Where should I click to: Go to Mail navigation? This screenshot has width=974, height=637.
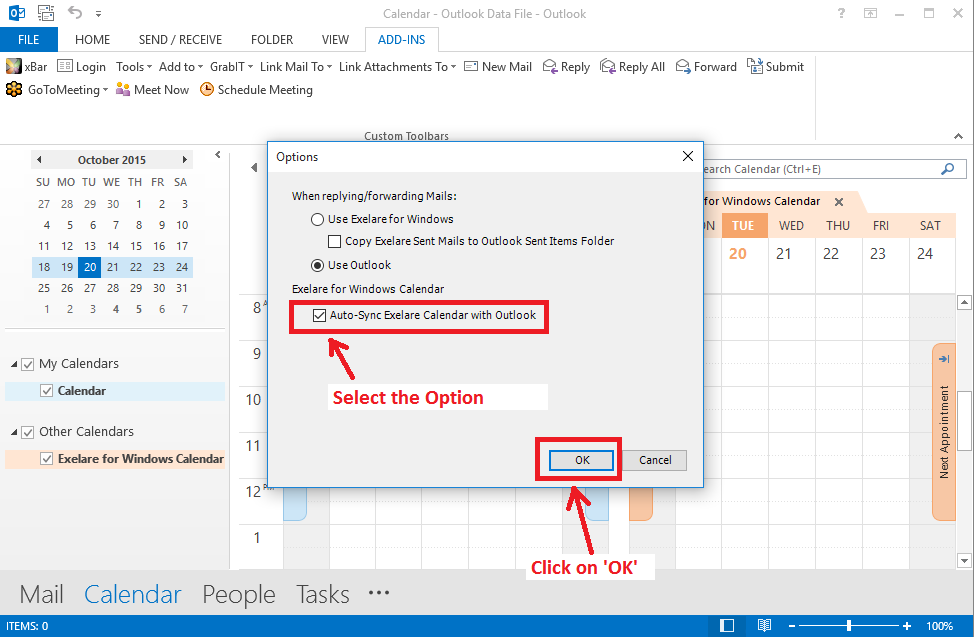coord(41,594)
